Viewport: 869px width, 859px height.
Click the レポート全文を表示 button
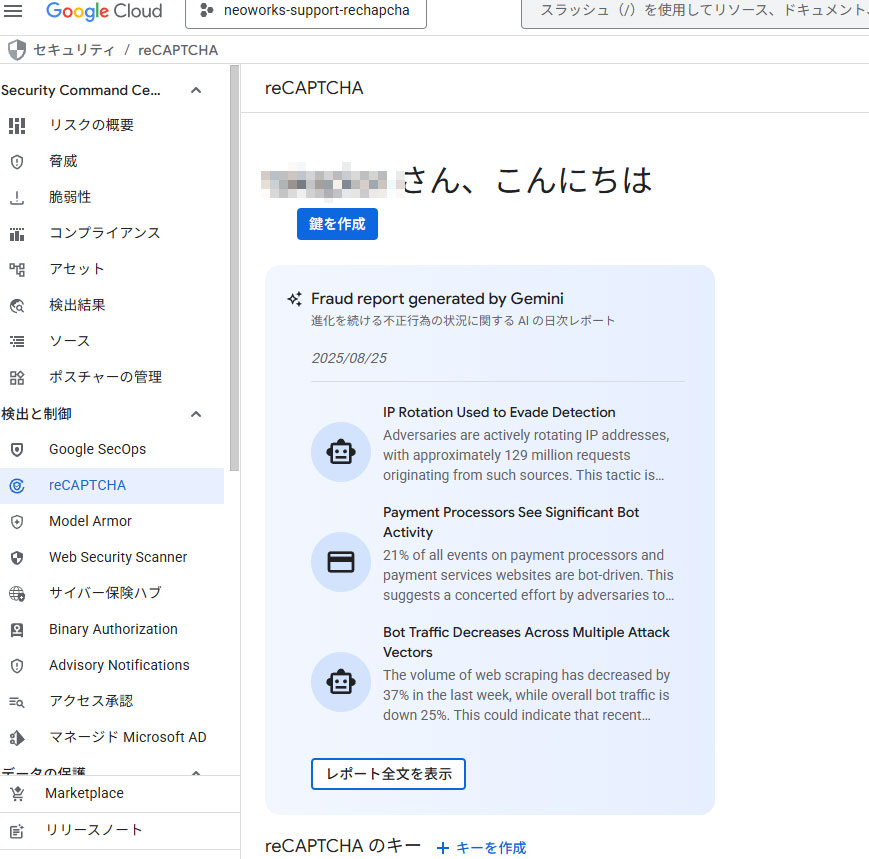(x=388, y=774)
